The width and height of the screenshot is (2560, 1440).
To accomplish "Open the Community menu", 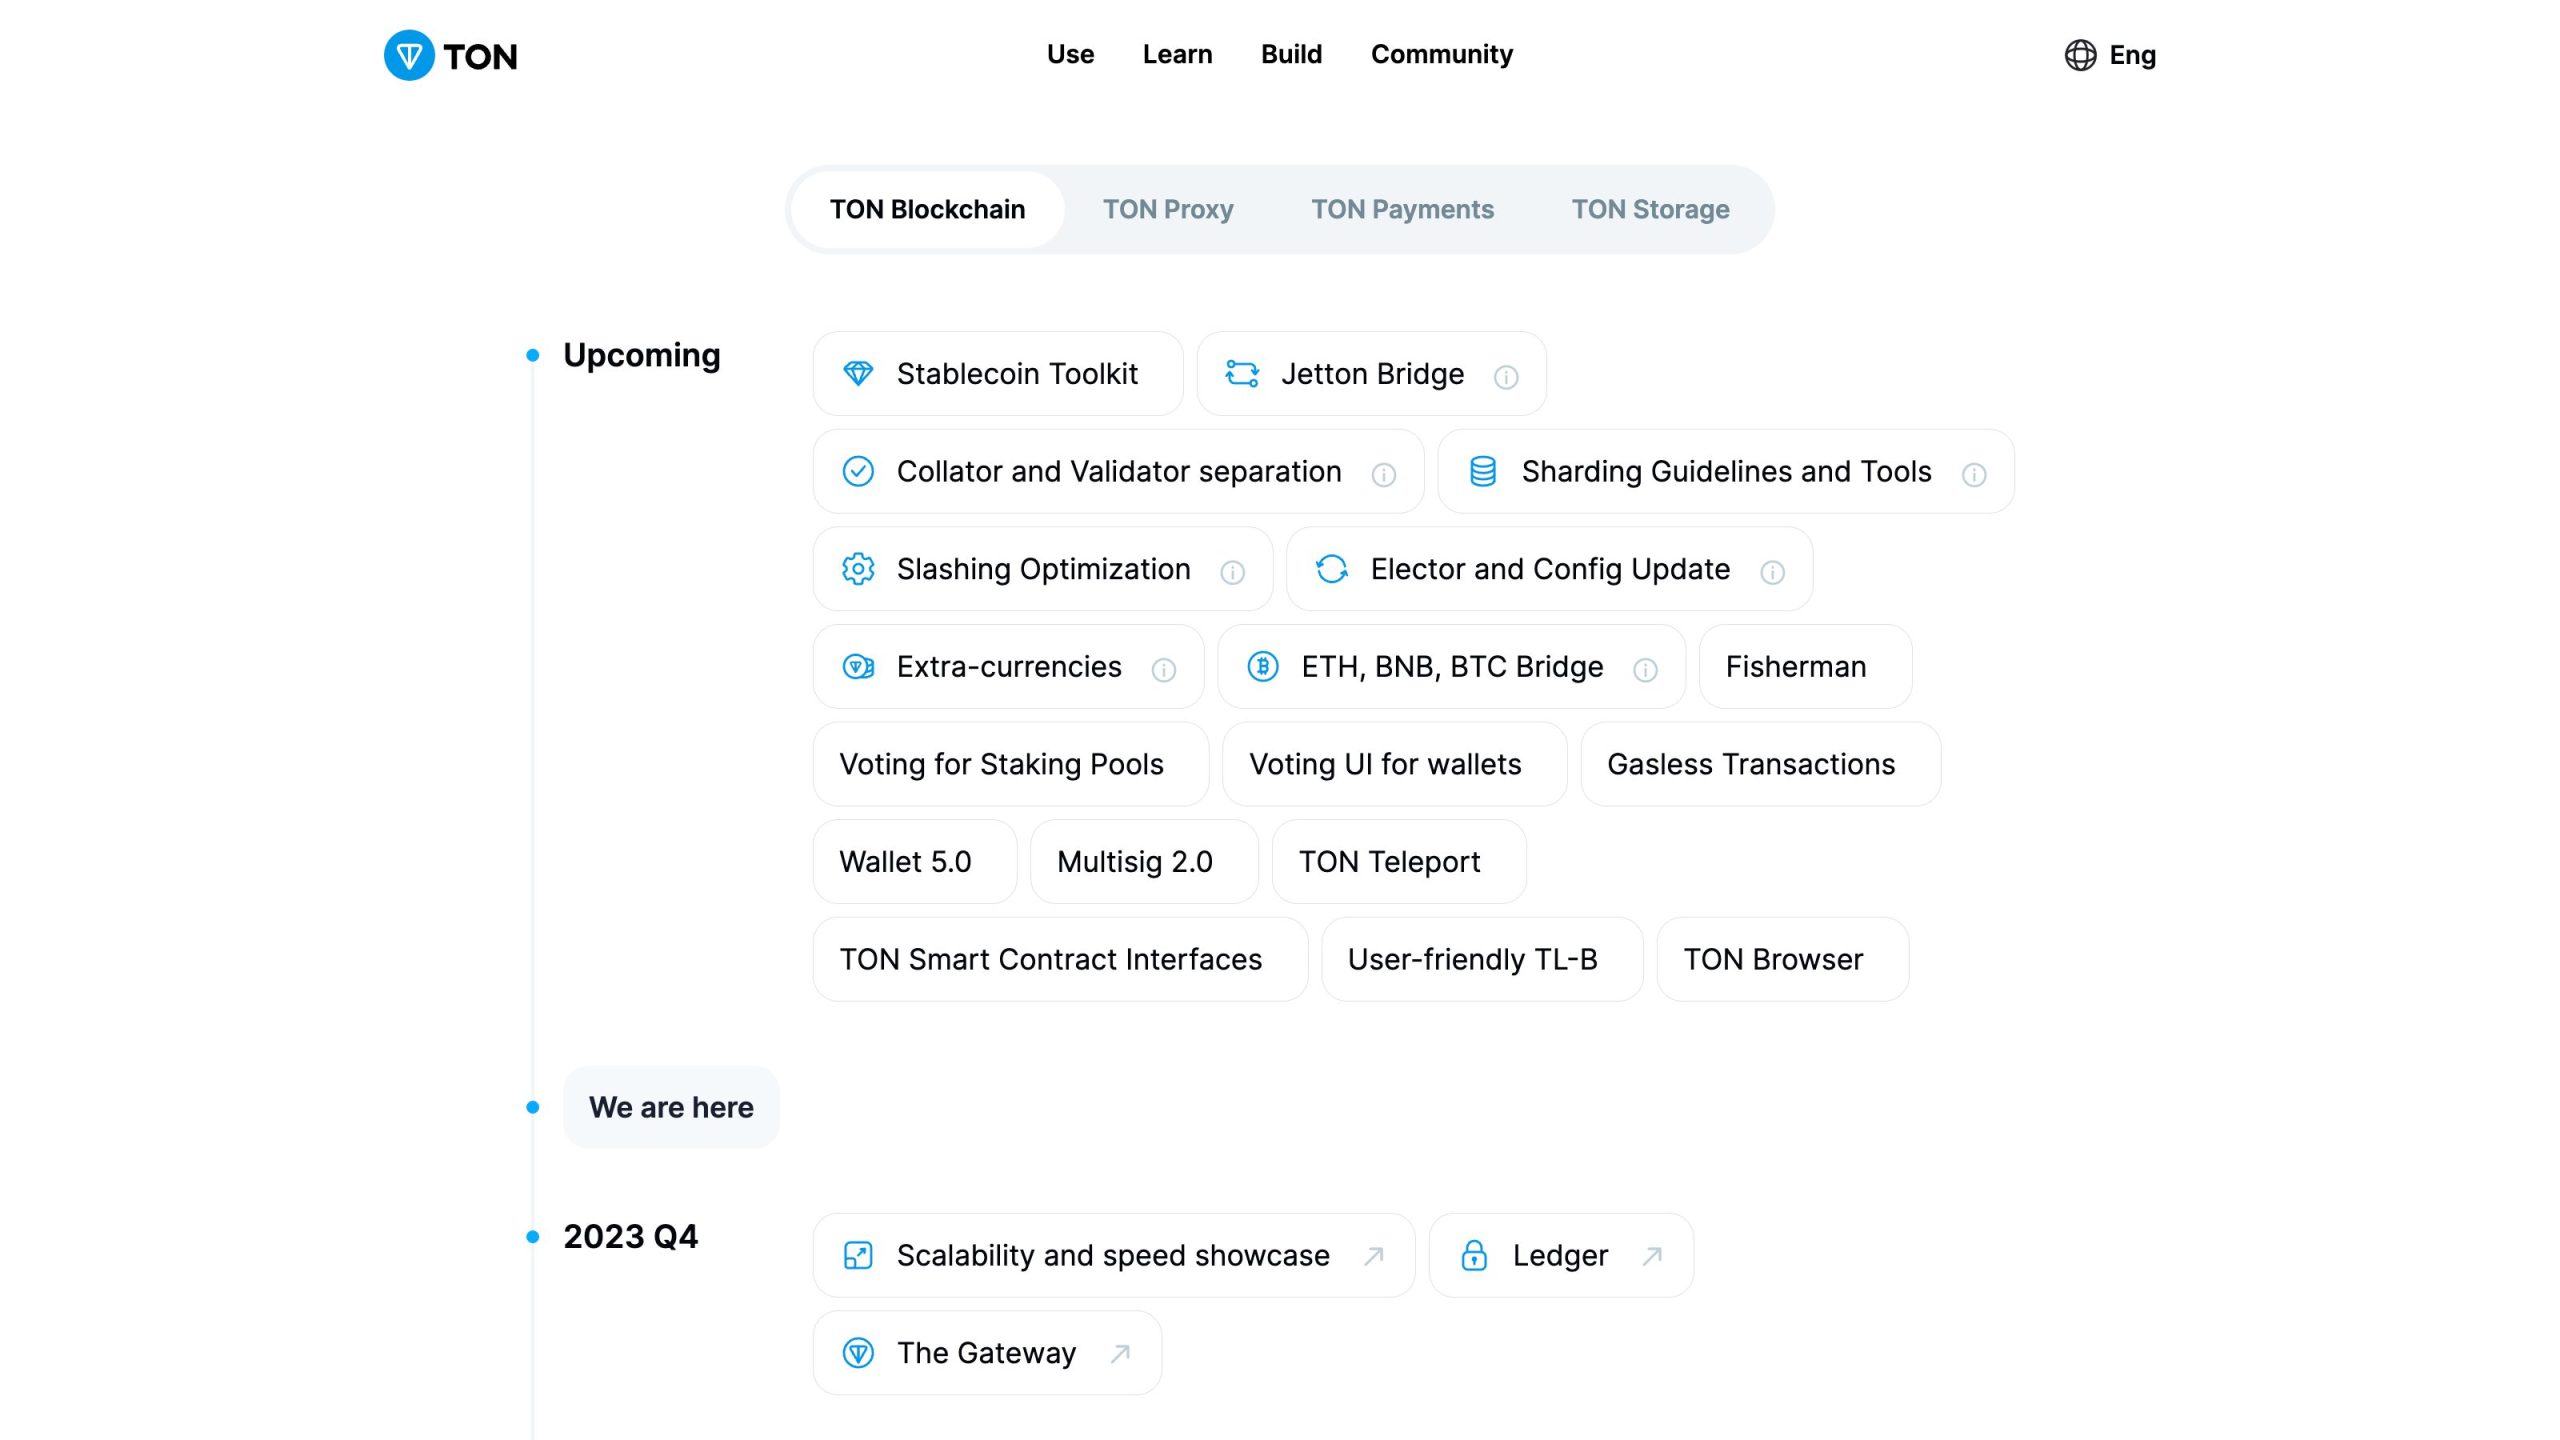I will [1441, 54].
